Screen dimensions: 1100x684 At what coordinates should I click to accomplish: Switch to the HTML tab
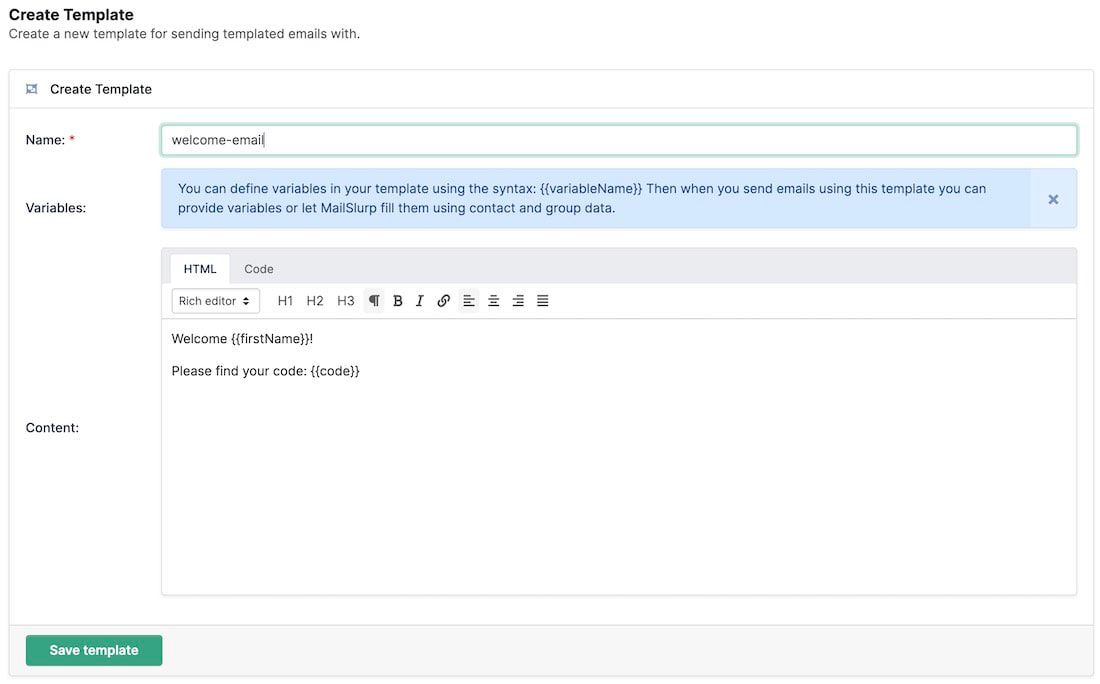(200, 269)
